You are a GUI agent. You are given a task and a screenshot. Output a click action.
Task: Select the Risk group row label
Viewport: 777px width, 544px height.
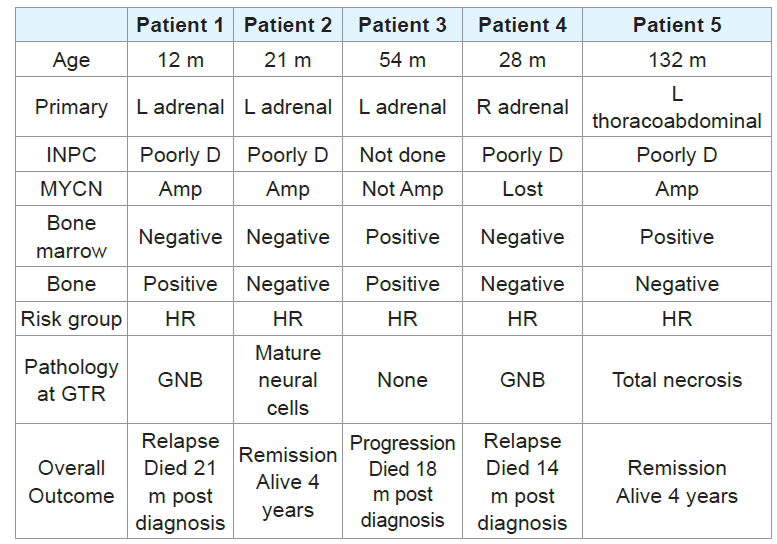tap(71, 319)
